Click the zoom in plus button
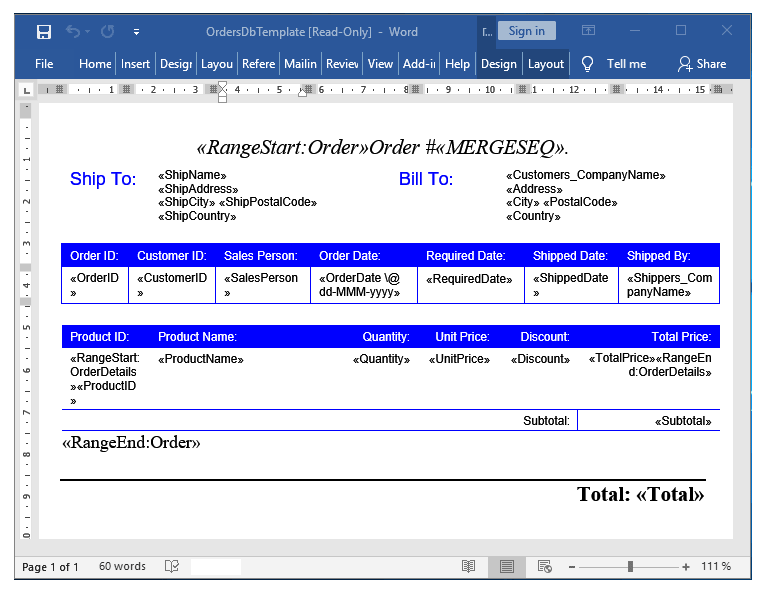 click(685, 567)
